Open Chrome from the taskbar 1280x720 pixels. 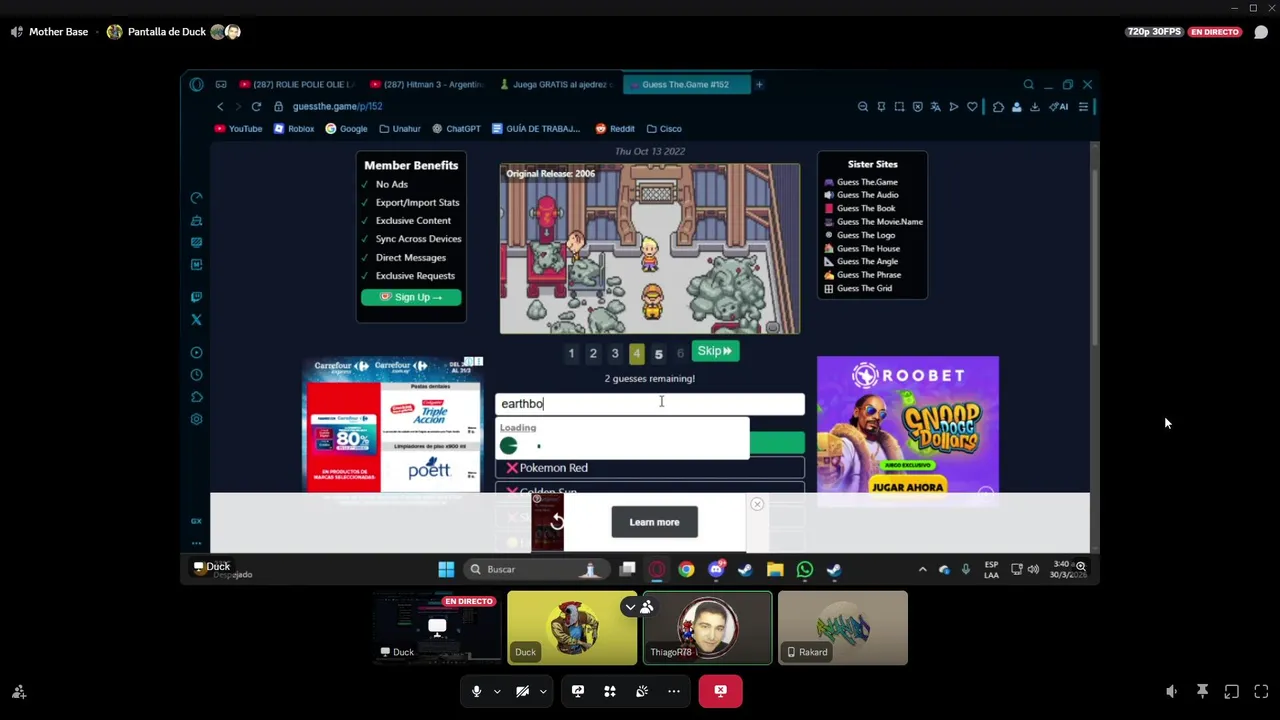[686, 569]
